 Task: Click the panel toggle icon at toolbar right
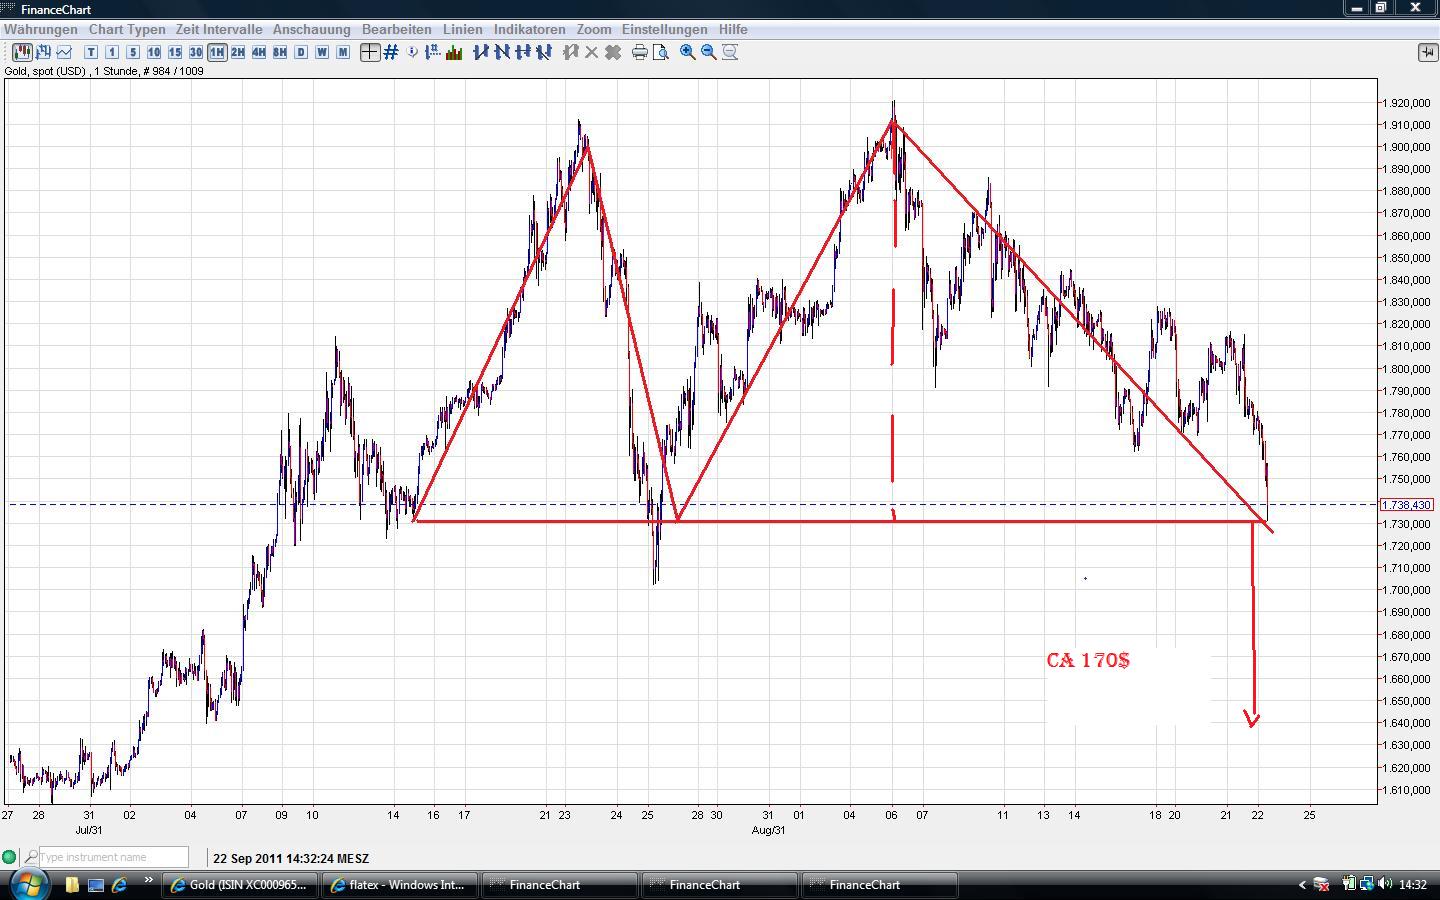(x=1427, y=52)
